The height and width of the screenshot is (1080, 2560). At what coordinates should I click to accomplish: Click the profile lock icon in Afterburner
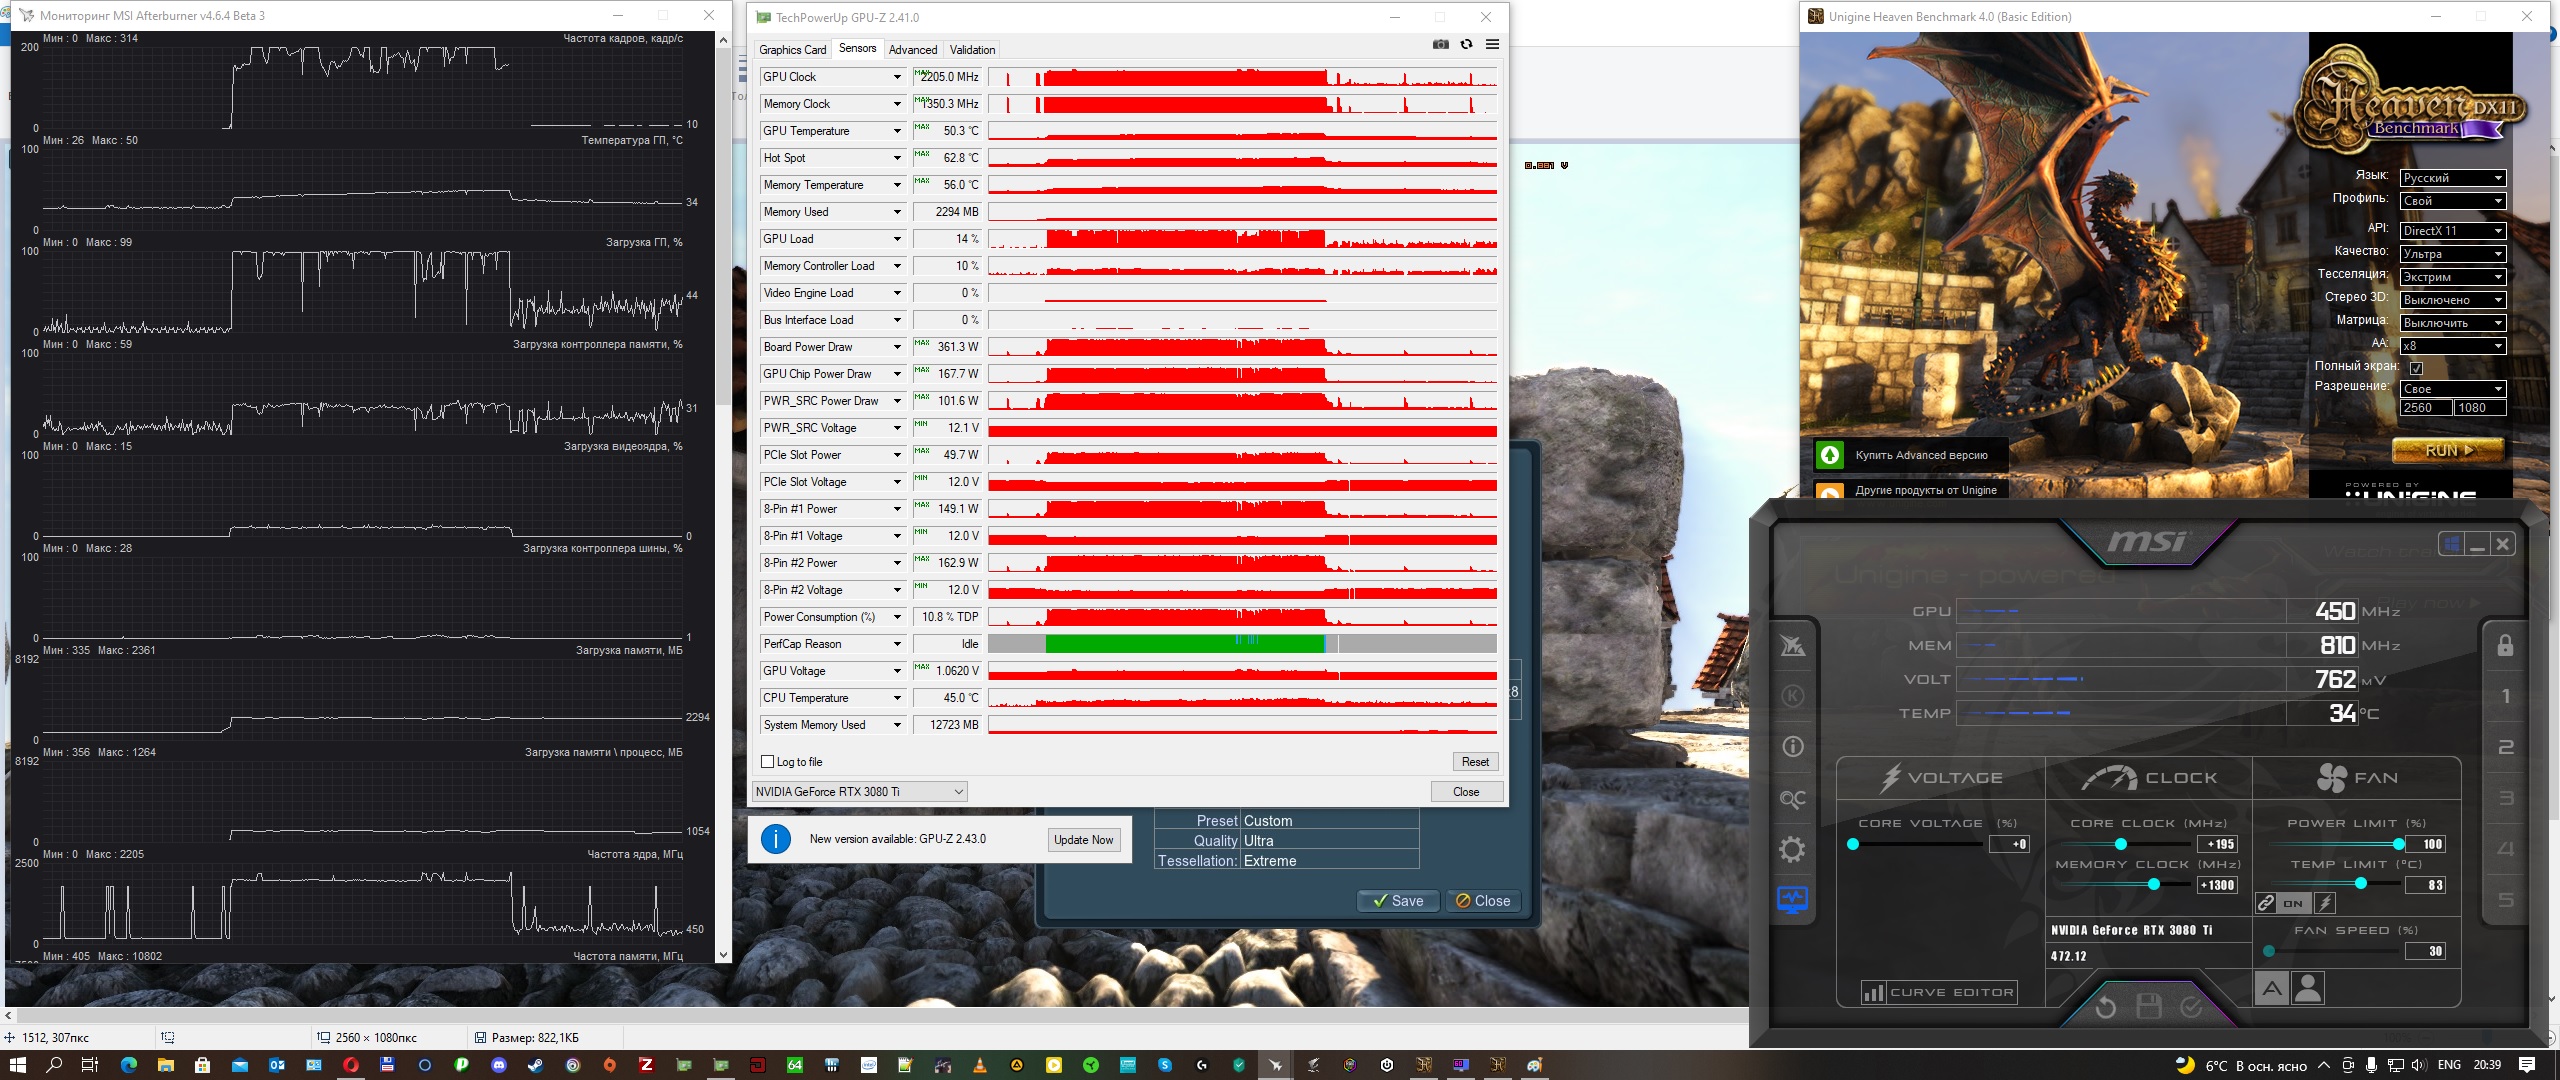2505,645
